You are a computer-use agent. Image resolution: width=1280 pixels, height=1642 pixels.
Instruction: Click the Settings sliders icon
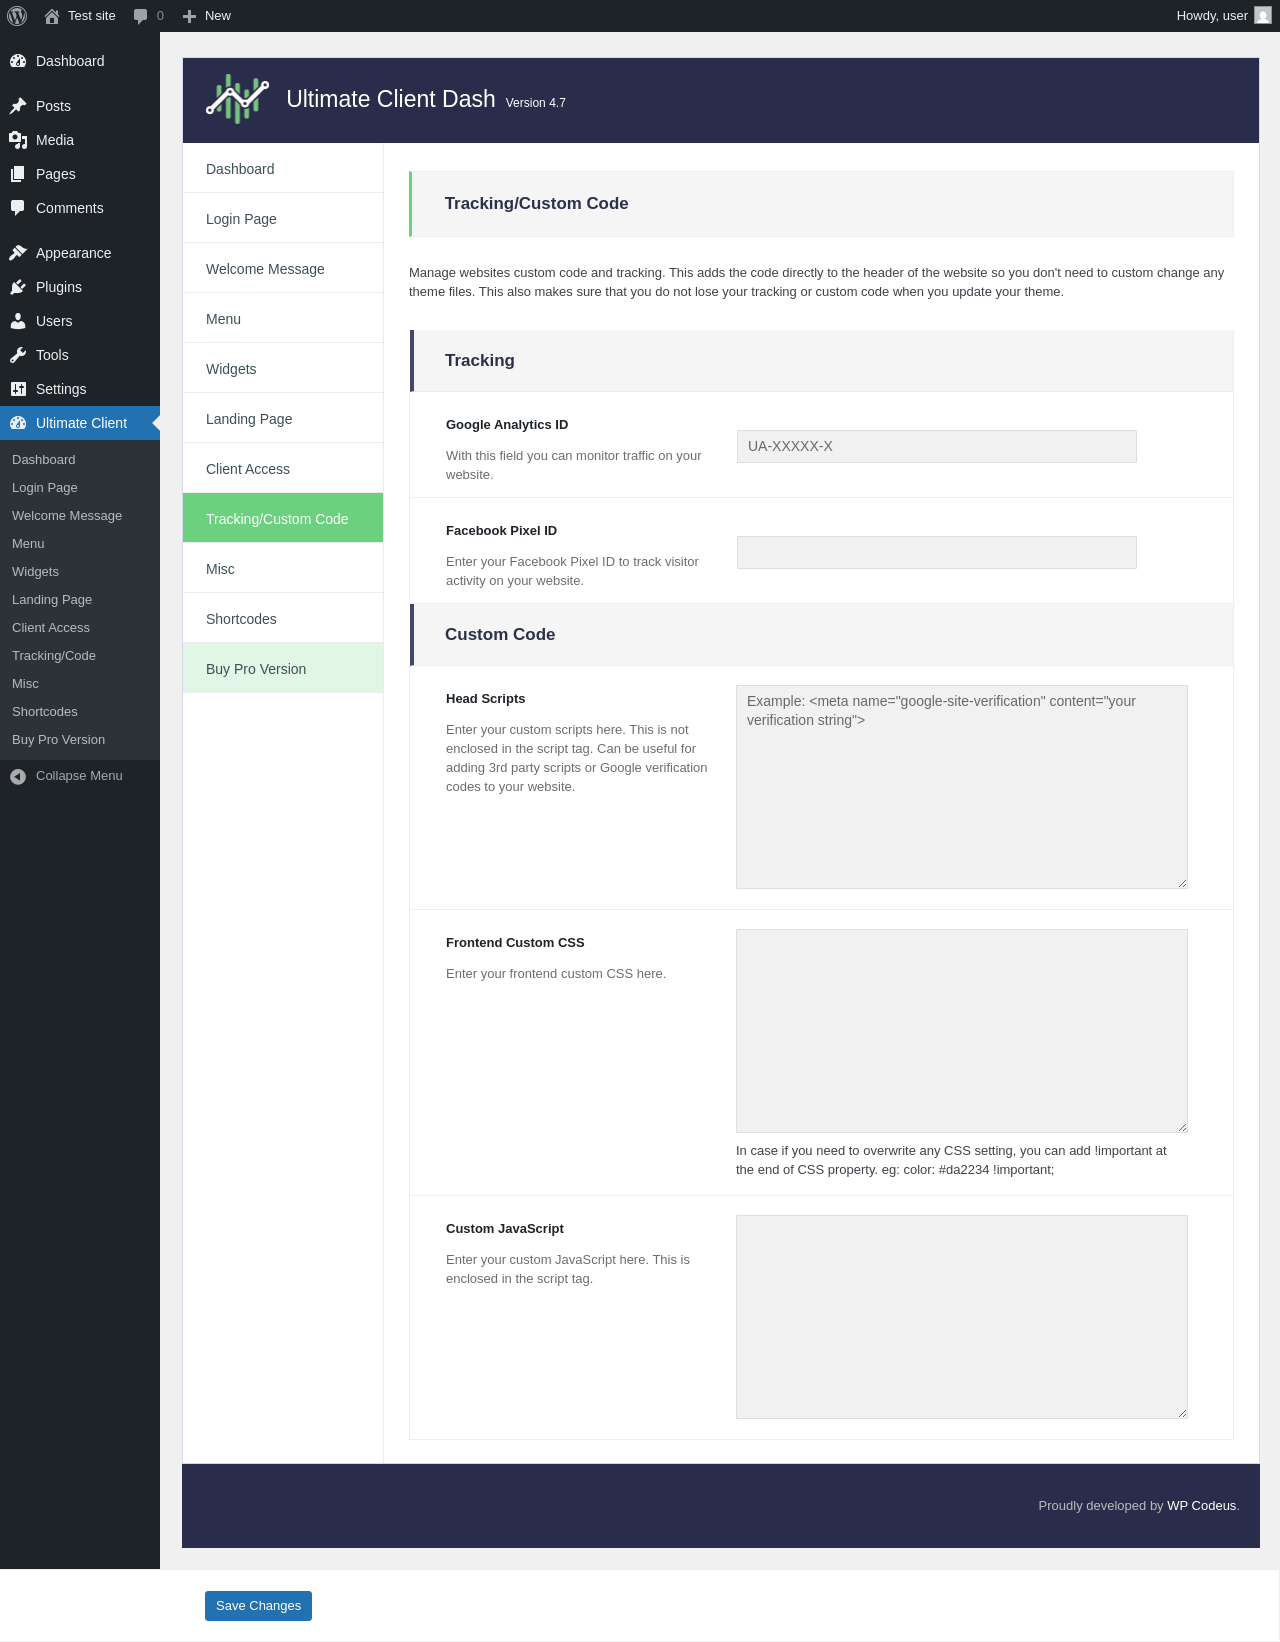[x=18, y=389]
